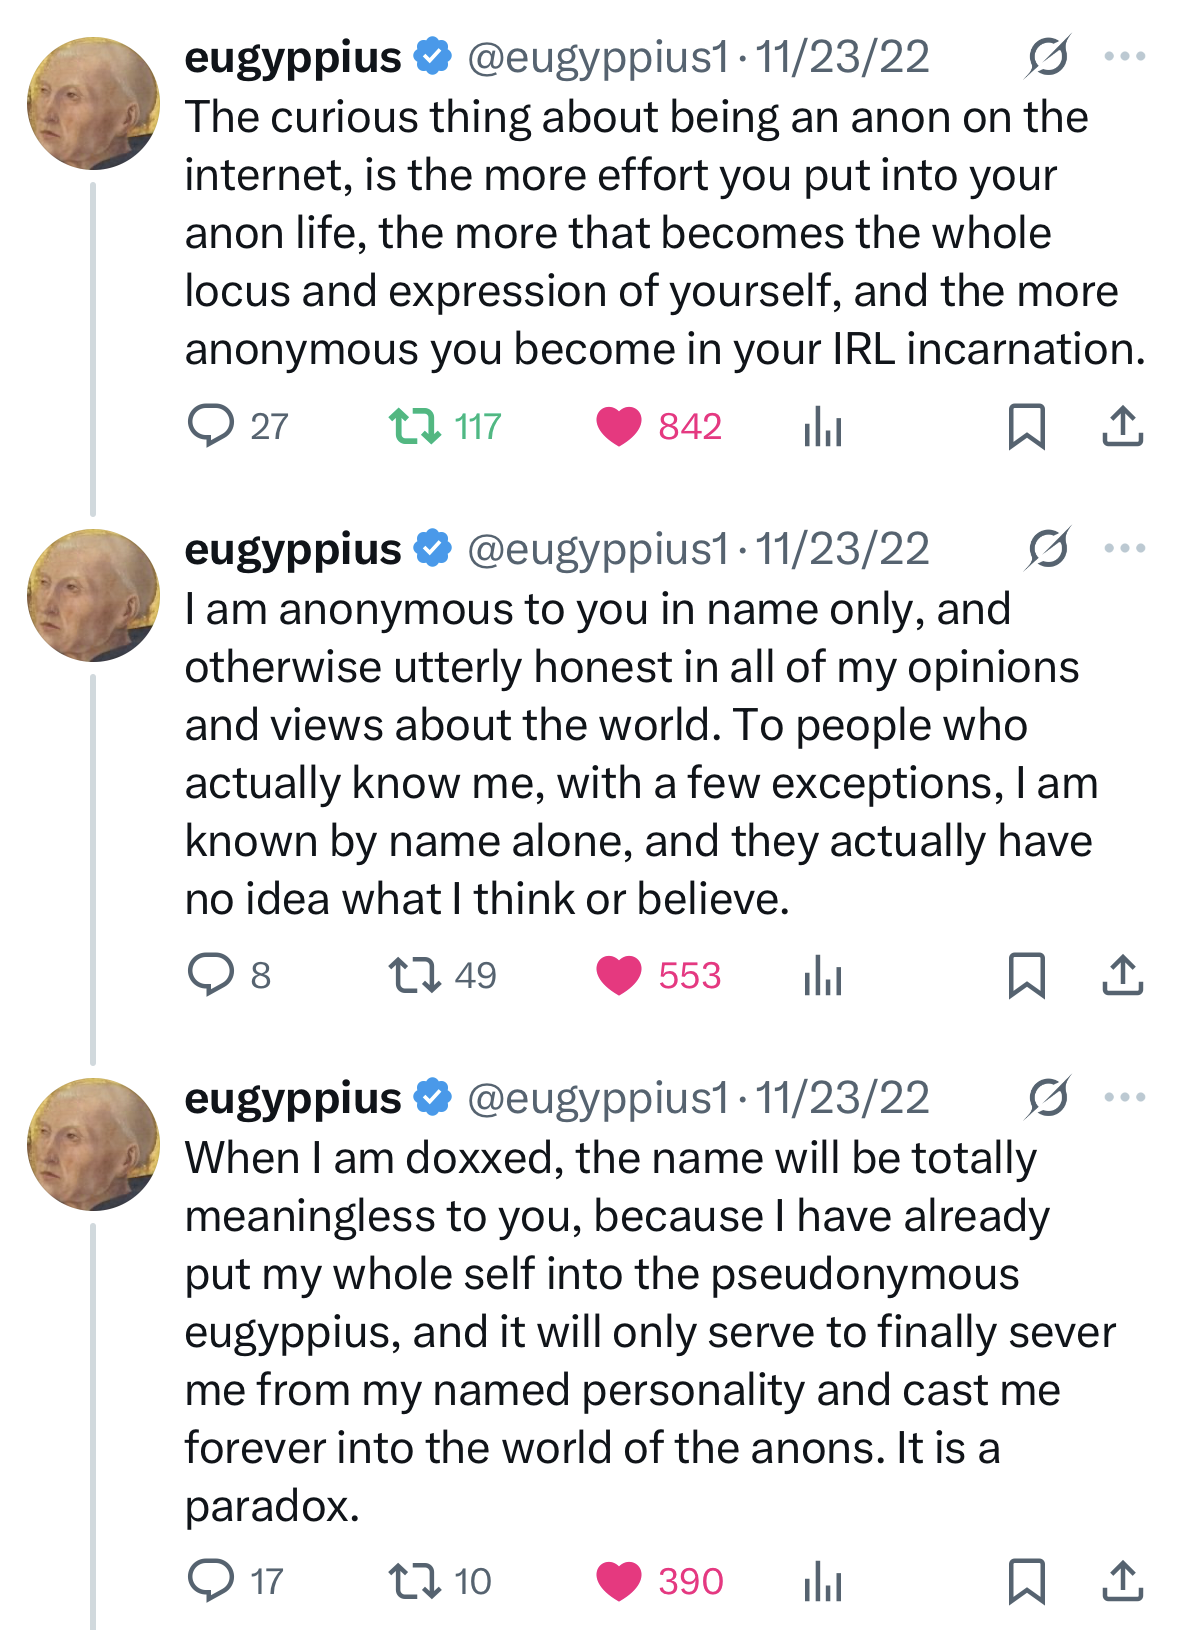
Task: Unlike the tweet with 842 likes
Action: point(619,427)
